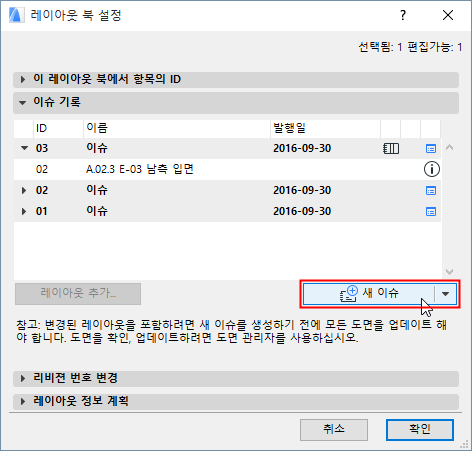Click the disabled 레이아웃 추가... button
472x451 pixels.
(78, 294)
